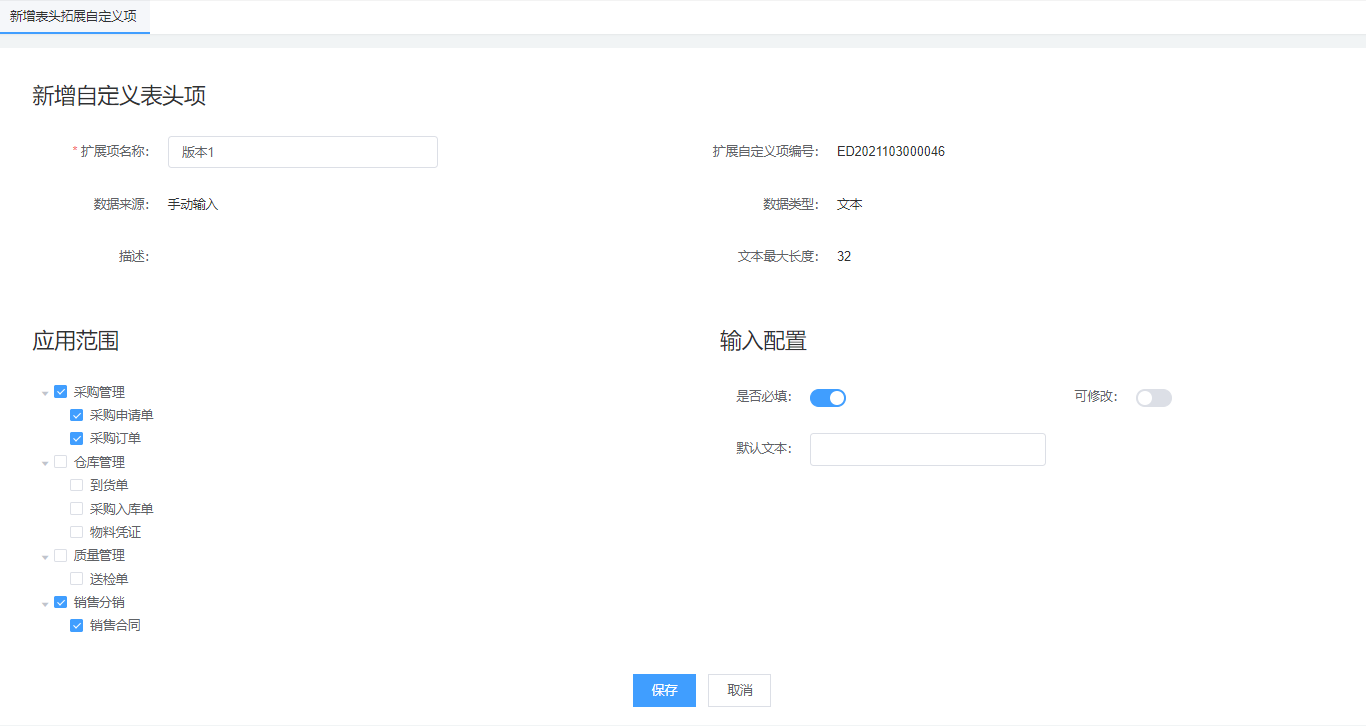Turn off the 是否必填 switch

[827, 398]
